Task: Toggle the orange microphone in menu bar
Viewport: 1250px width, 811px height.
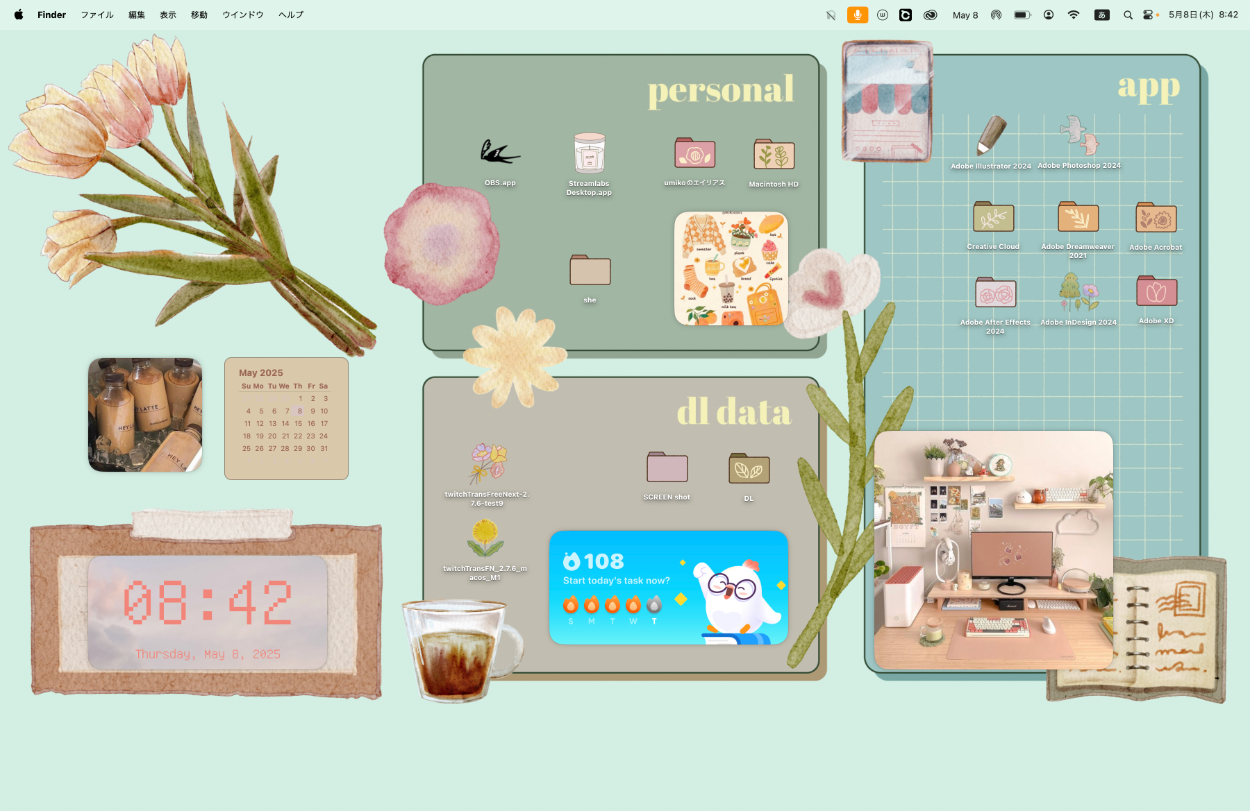Action: (x=857, y=15)
